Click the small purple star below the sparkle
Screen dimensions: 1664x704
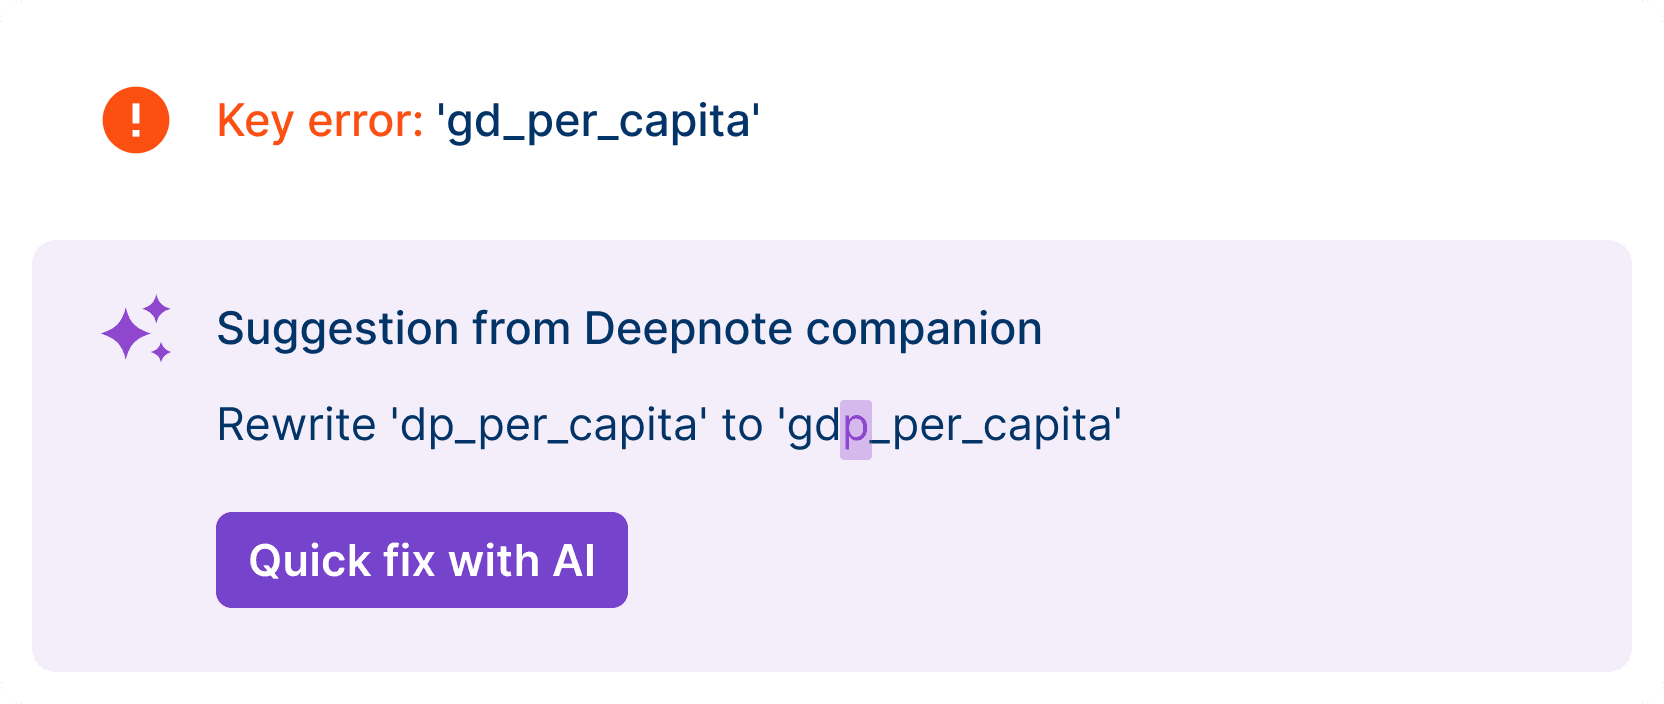pyautogui.click(x=160, y=353)
